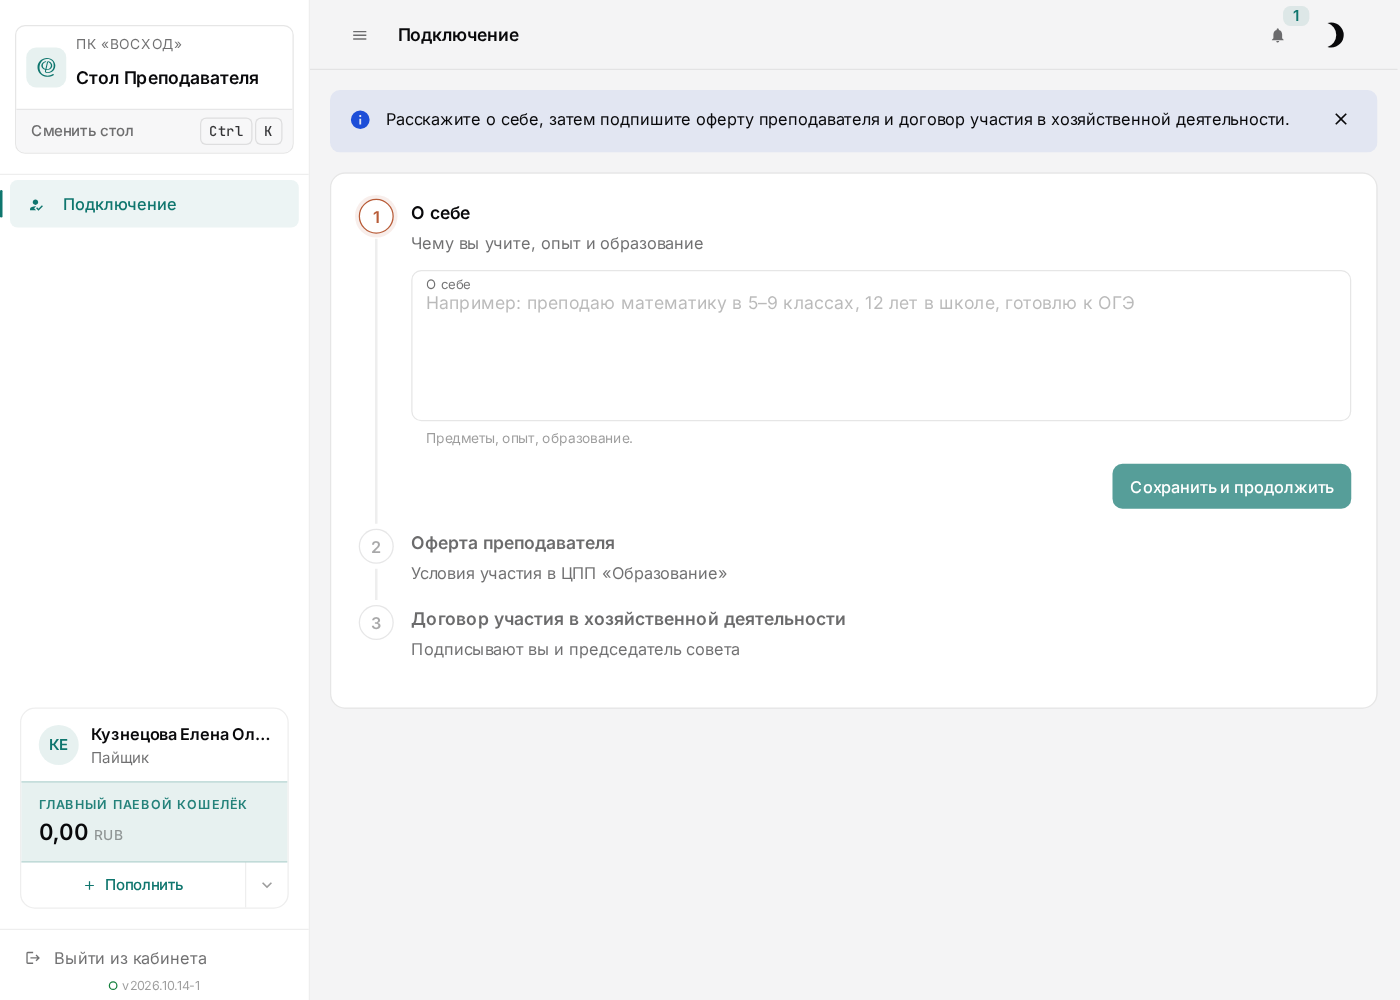
Task: Click Сменить стол switcher
Action: [x=155, y=131]
